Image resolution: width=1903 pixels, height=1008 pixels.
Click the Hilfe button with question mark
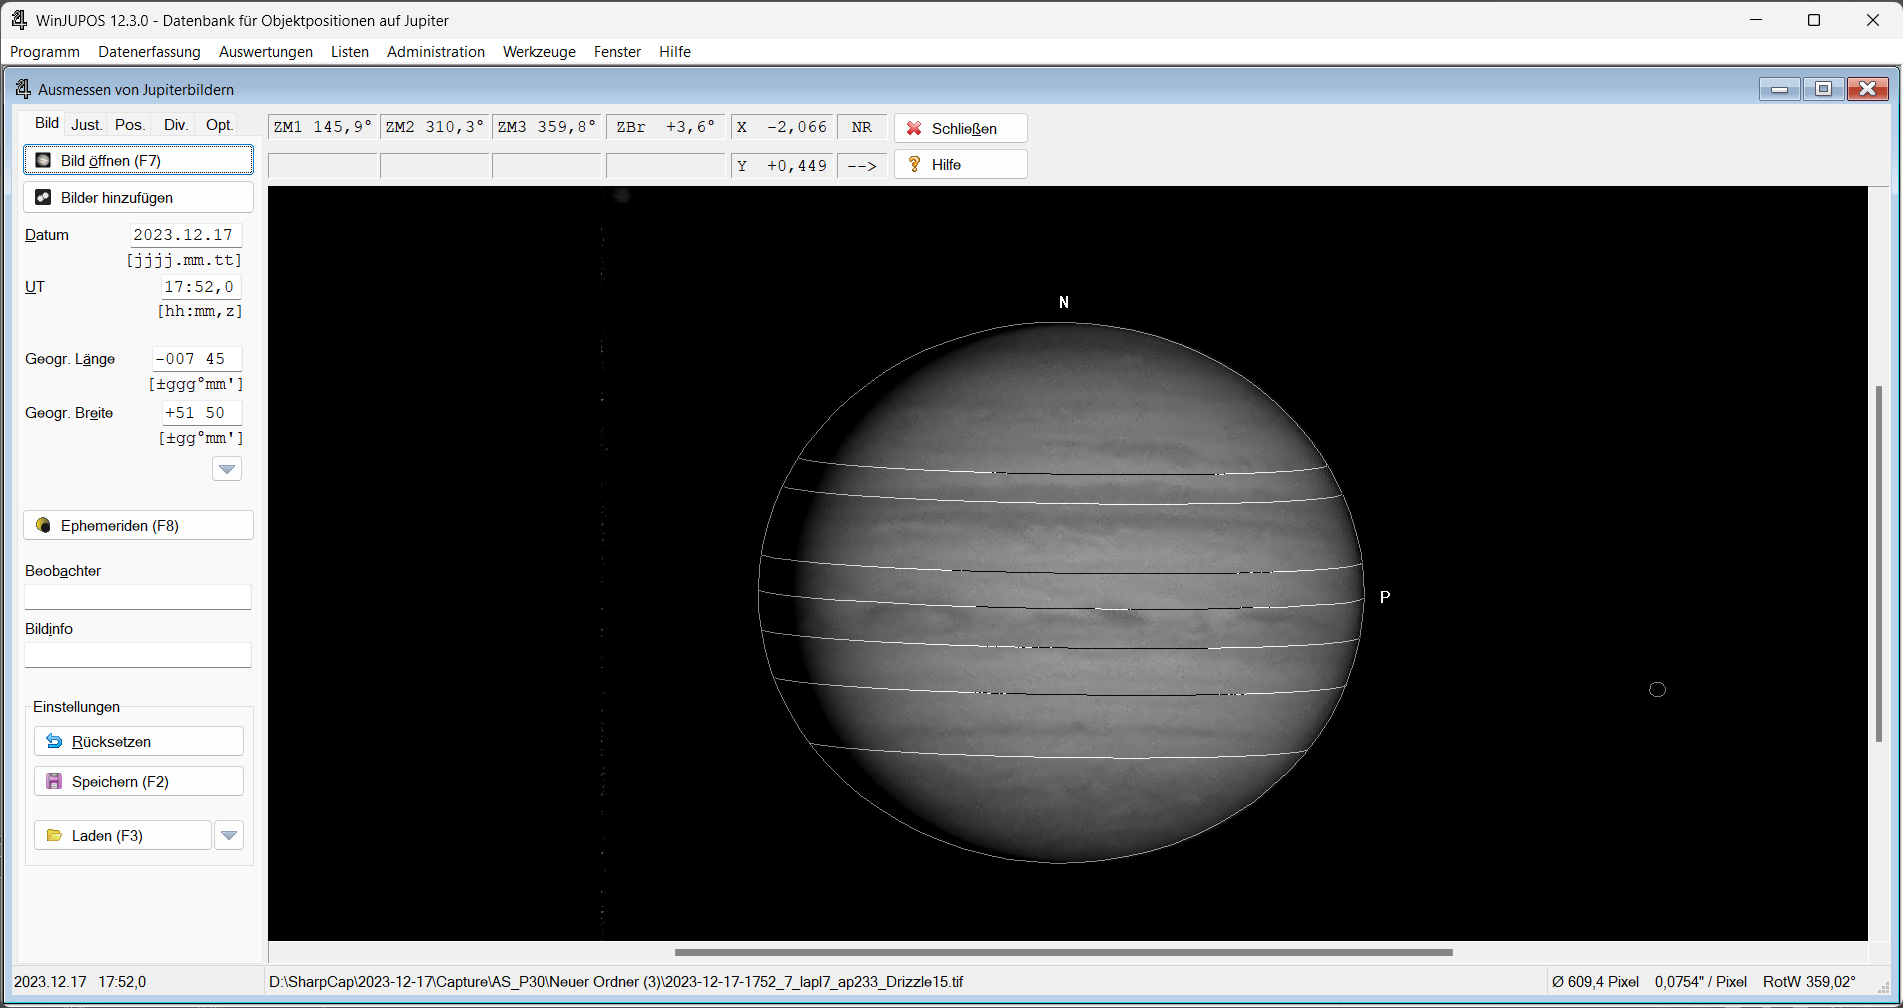(961, 164)
